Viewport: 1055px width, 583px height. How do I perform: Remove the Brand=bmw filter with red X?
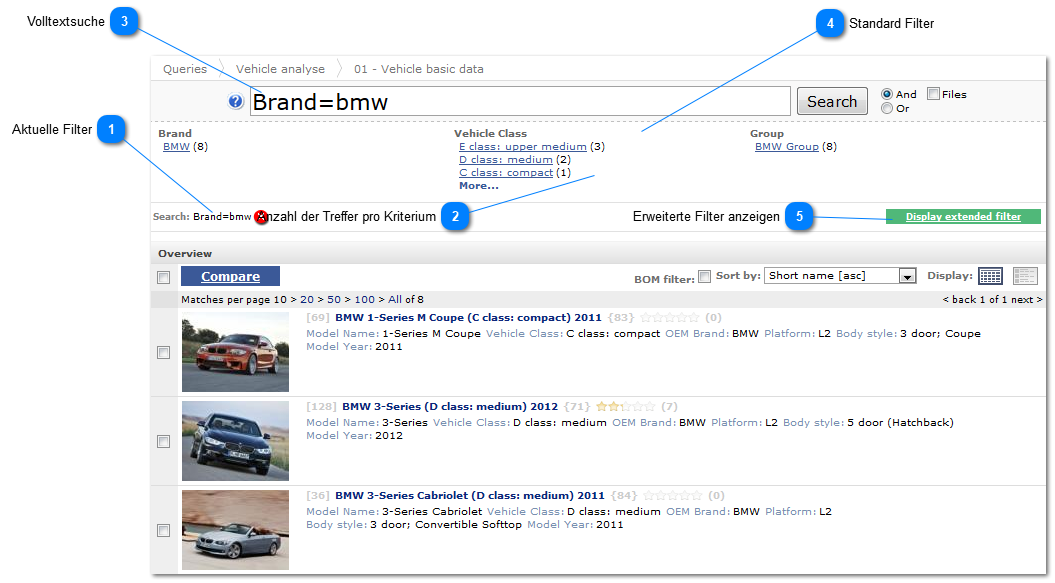pyautogui.click(x=261, y=217)
